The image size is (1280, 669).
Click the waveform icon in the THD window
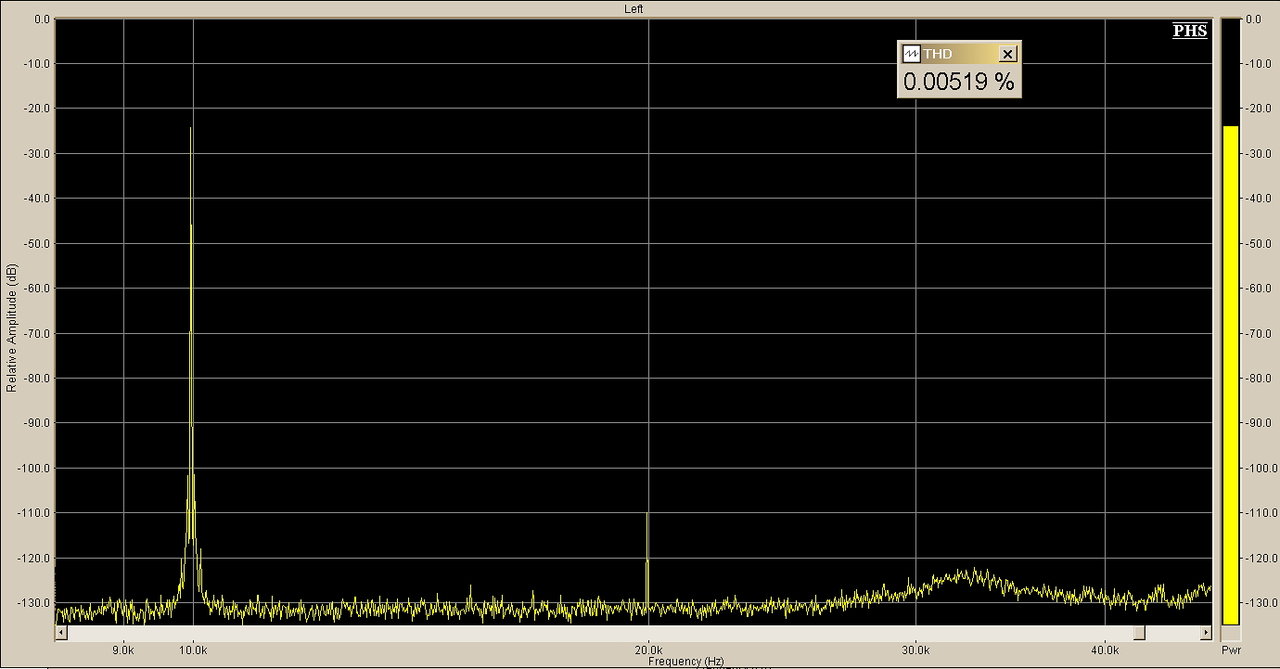click(x=911, y=54)
